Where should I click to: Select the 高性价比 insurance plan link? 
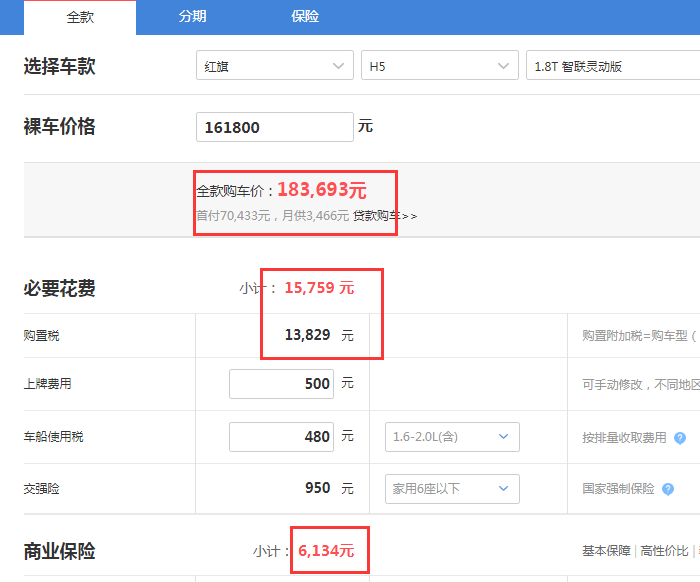664,551
